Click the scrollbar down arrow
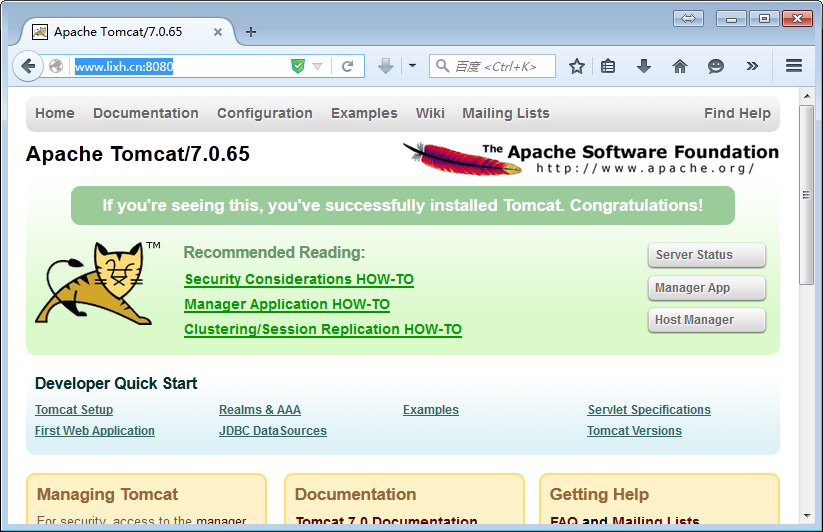The height and width of the screenshot is (532, 823). tap(807, 516)
